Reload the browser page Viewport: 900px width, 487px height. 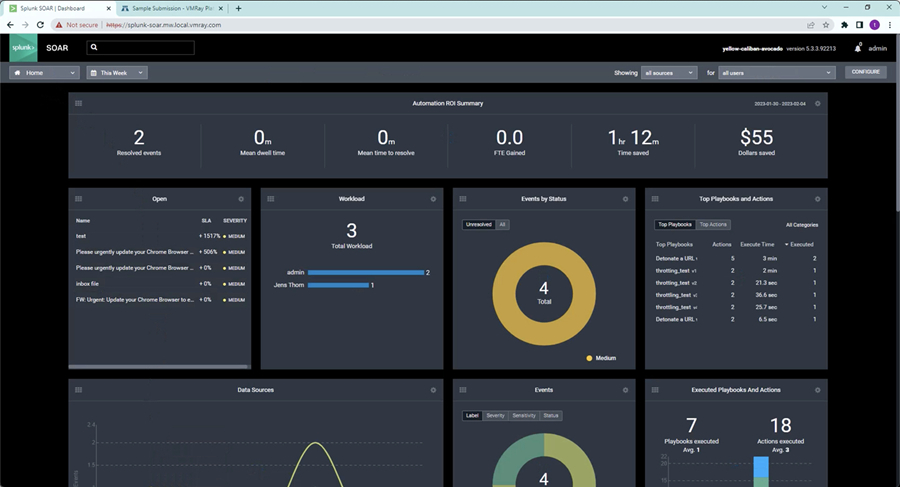pos(40,25)
